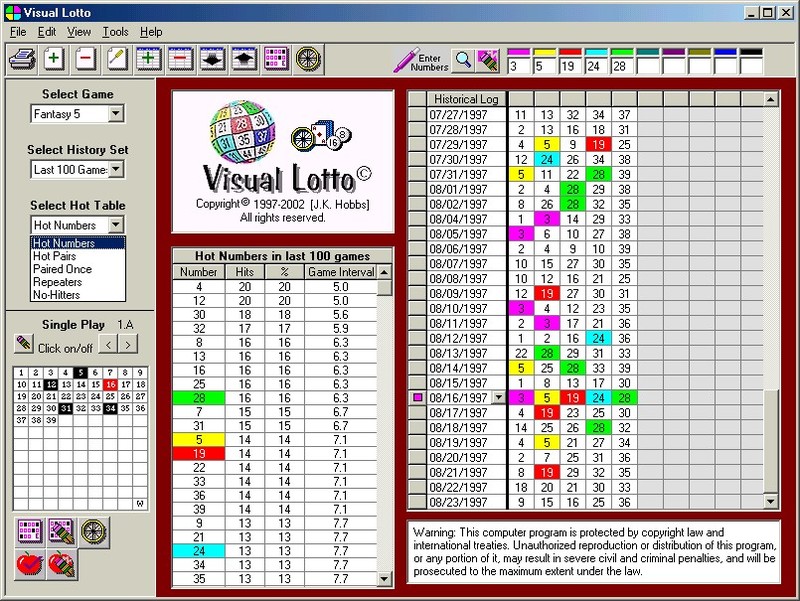800x601 pixels.
Task: Click the Historical Log scroll-down arrow
Action: (x=771, y=502)
